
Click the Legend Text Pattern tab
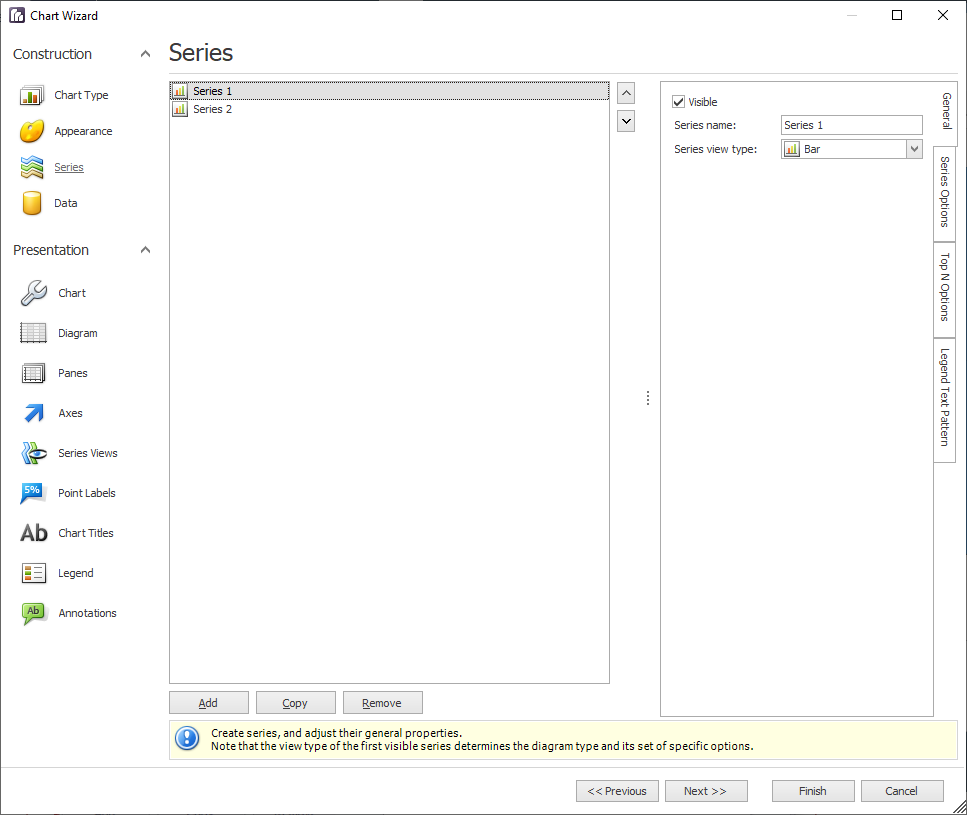[x=944, y=398]
